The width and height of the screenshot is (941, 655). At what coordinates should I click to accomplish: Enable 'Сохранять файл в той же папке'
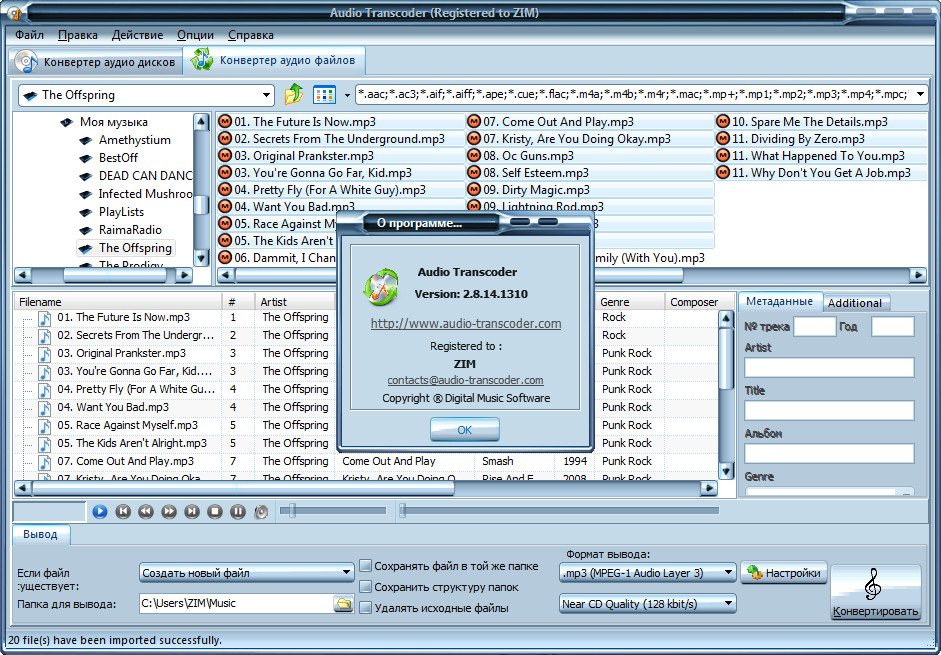(x=366, y=566)
